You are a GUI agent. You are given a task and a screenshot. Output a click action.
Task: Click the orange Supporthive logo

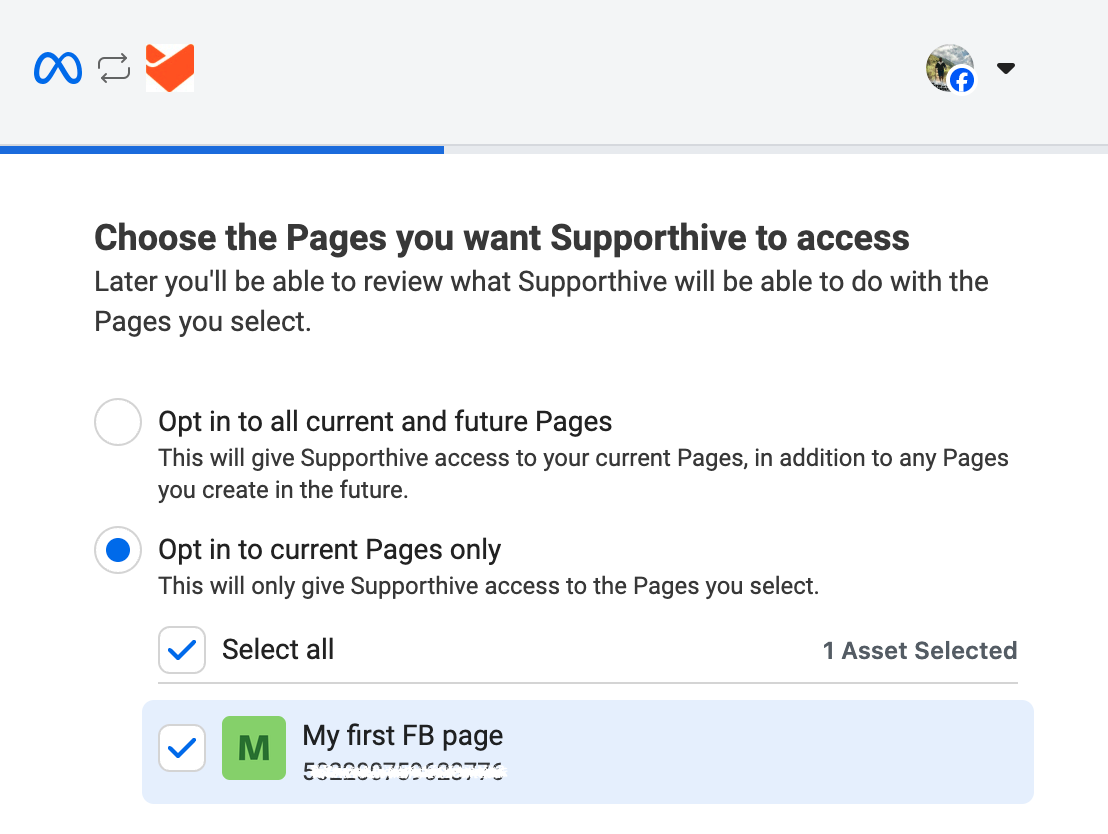pyautogui.click(x=170, y=68)
